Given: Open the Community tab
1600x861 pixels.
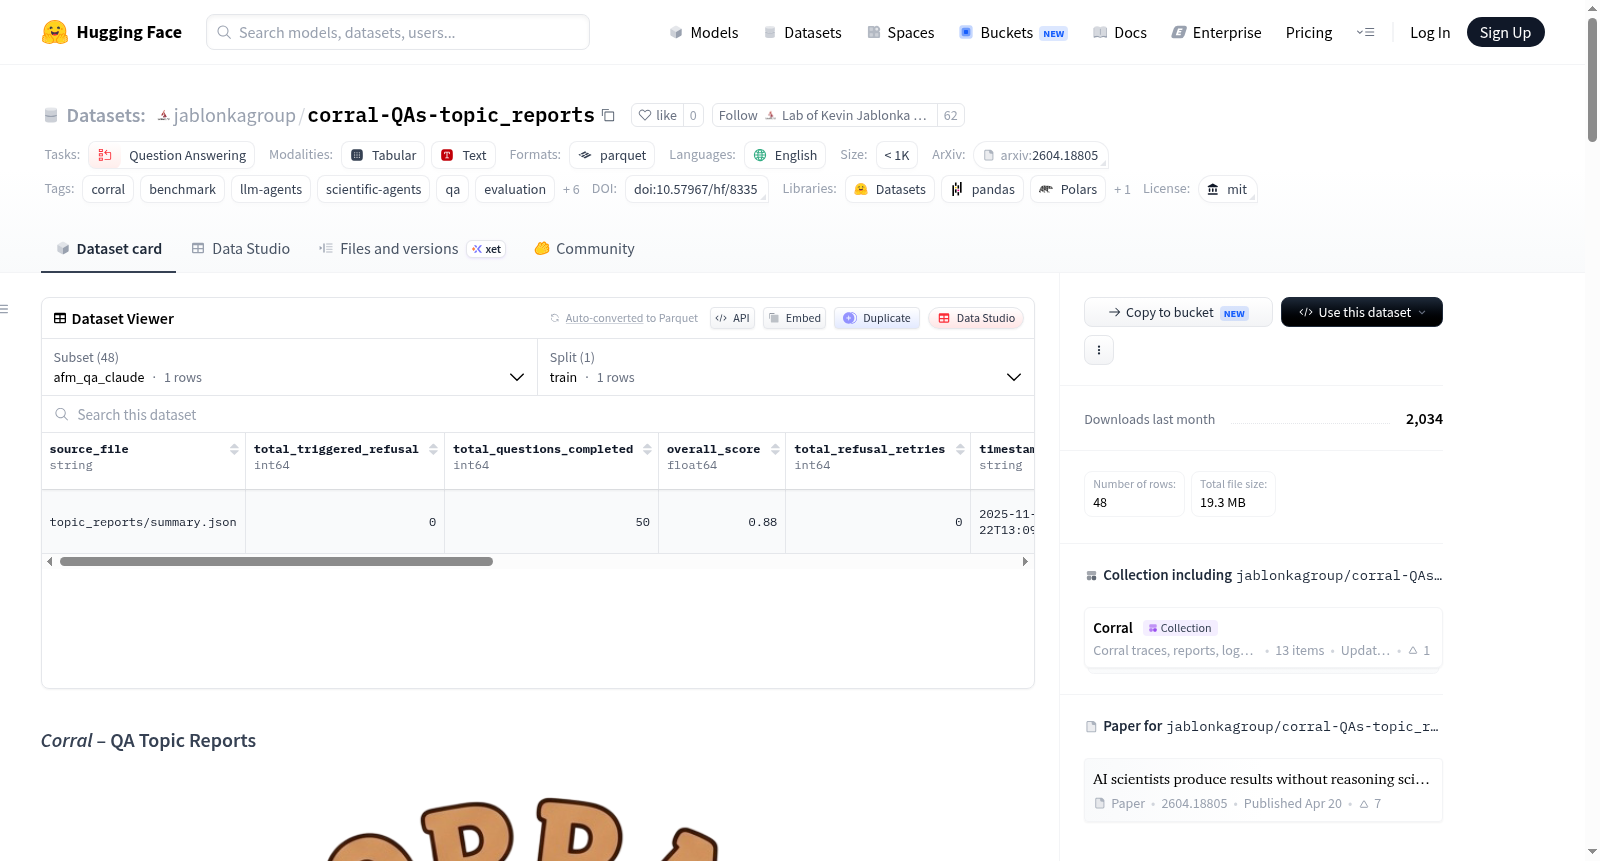Looking at the screenshot, I should pyautogui.click(x=584, y=249).
